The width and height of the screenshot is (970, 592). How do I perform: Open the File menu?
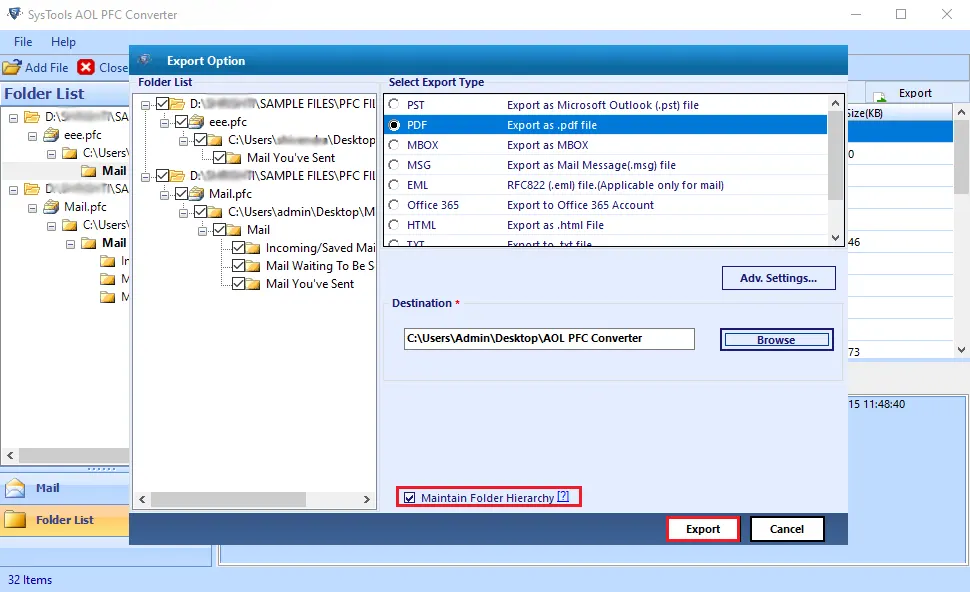23,41
